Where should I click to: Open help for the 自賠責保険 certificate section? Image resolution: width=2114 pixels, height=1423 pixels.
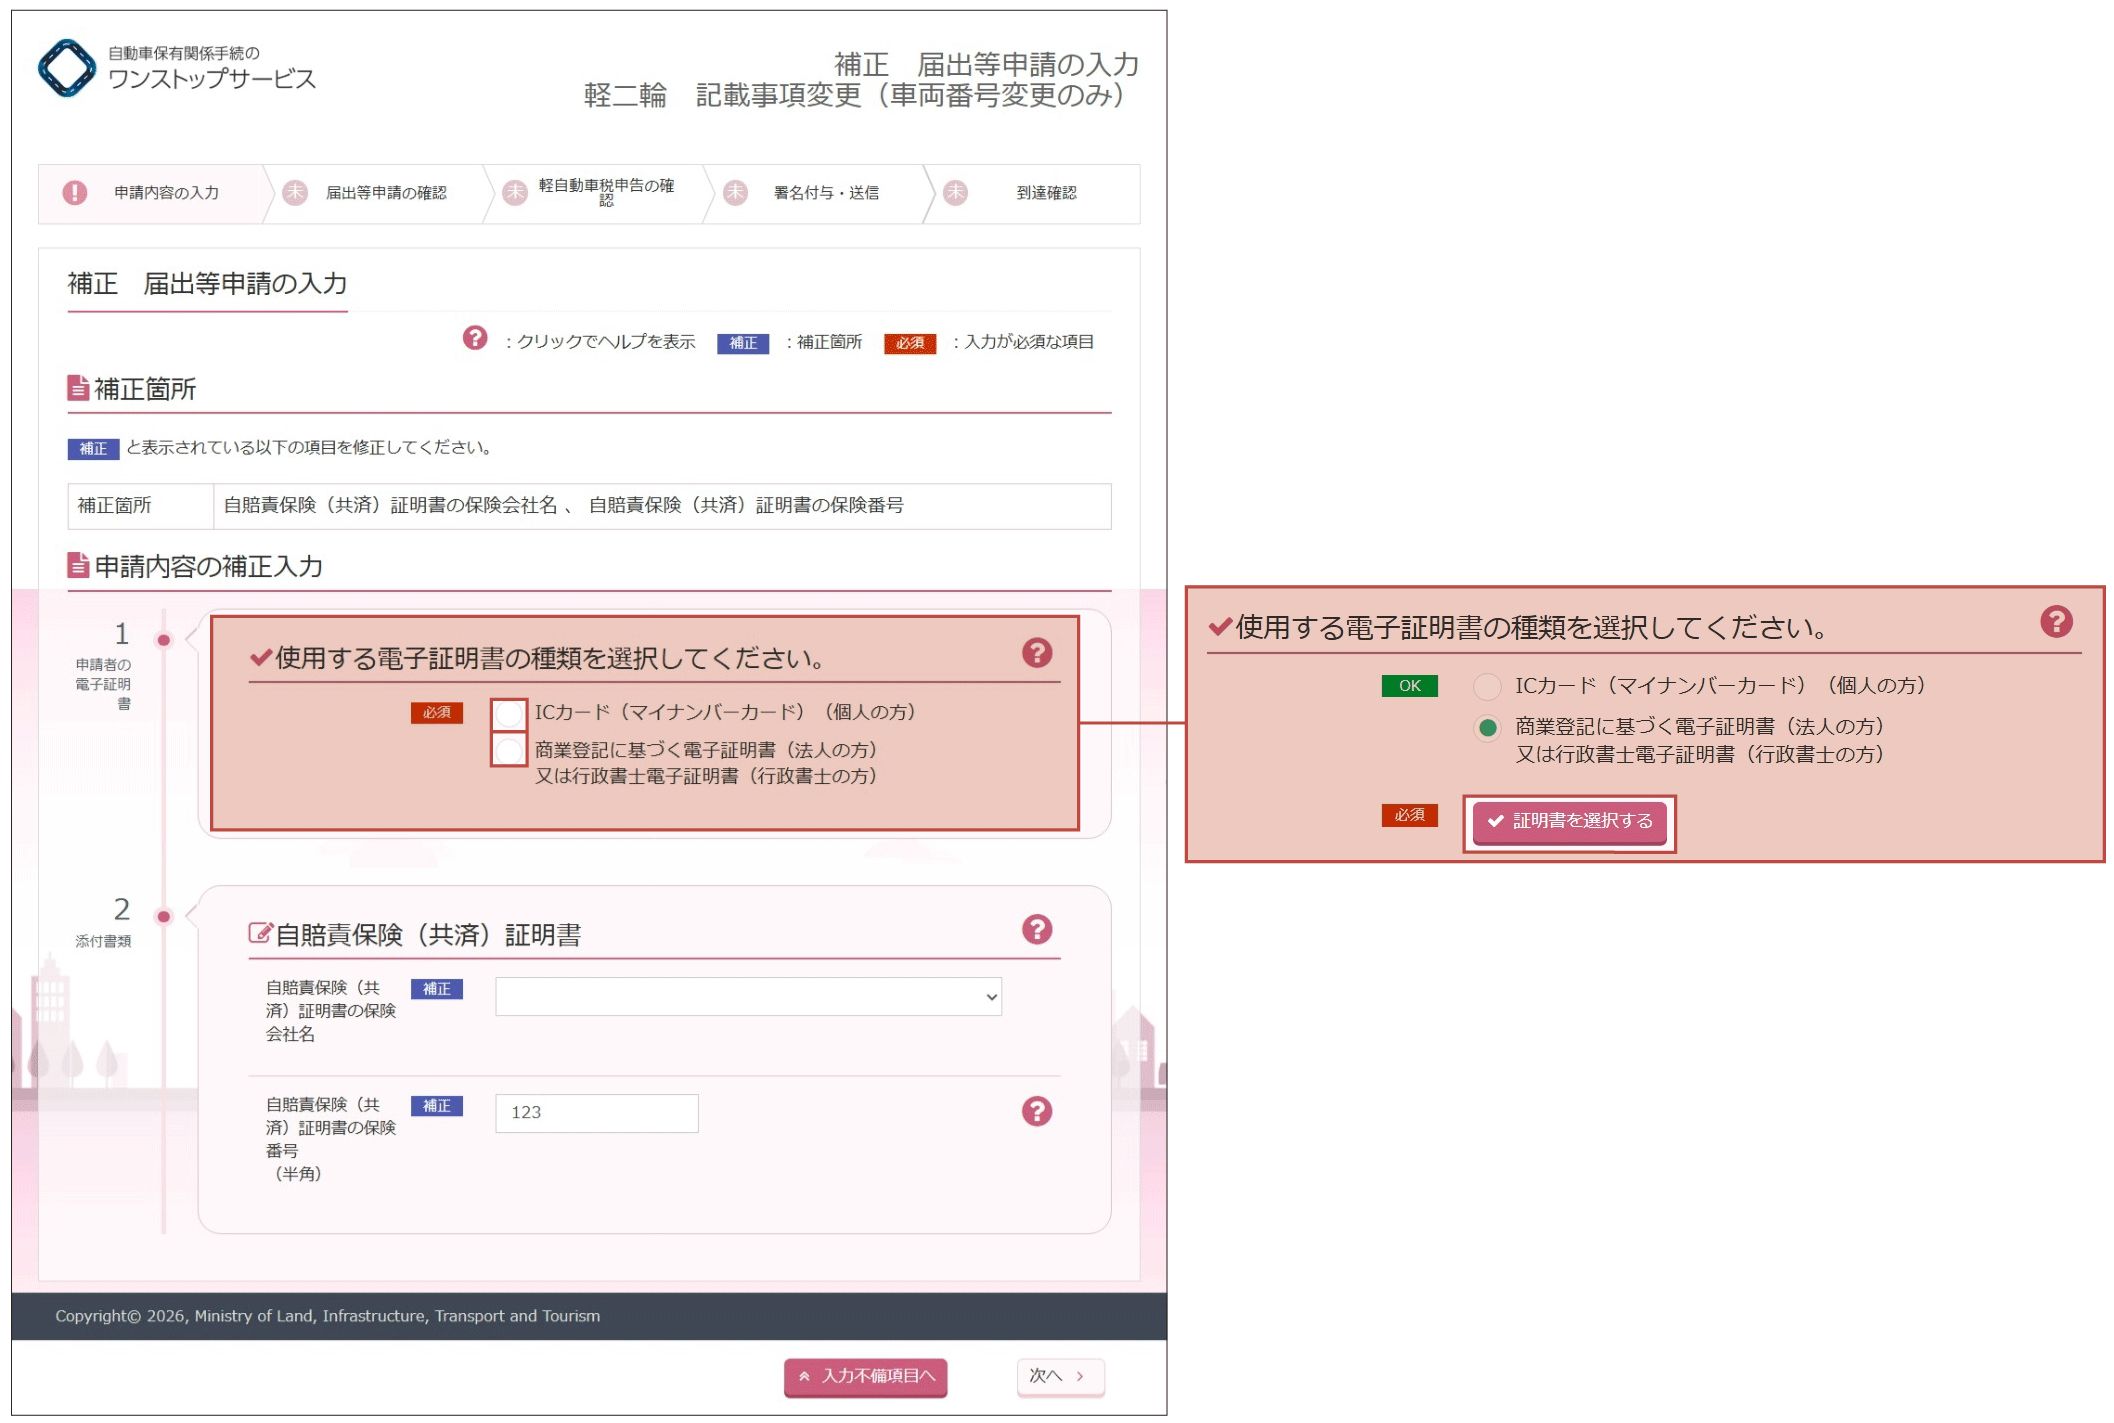point(1037,930)
